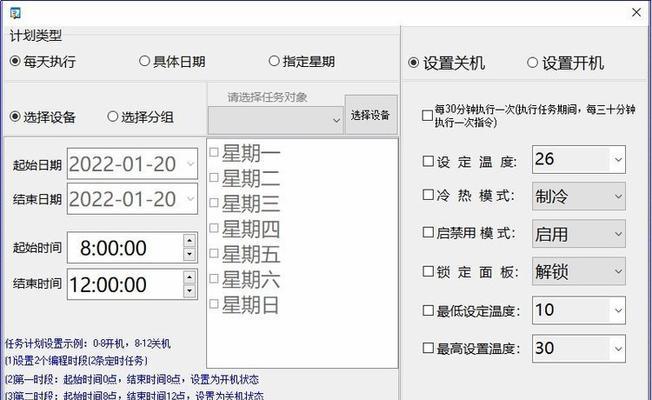The image size is (652, 400).
Task: Check the 星期日 checkbox
Action: coord(214,304)
